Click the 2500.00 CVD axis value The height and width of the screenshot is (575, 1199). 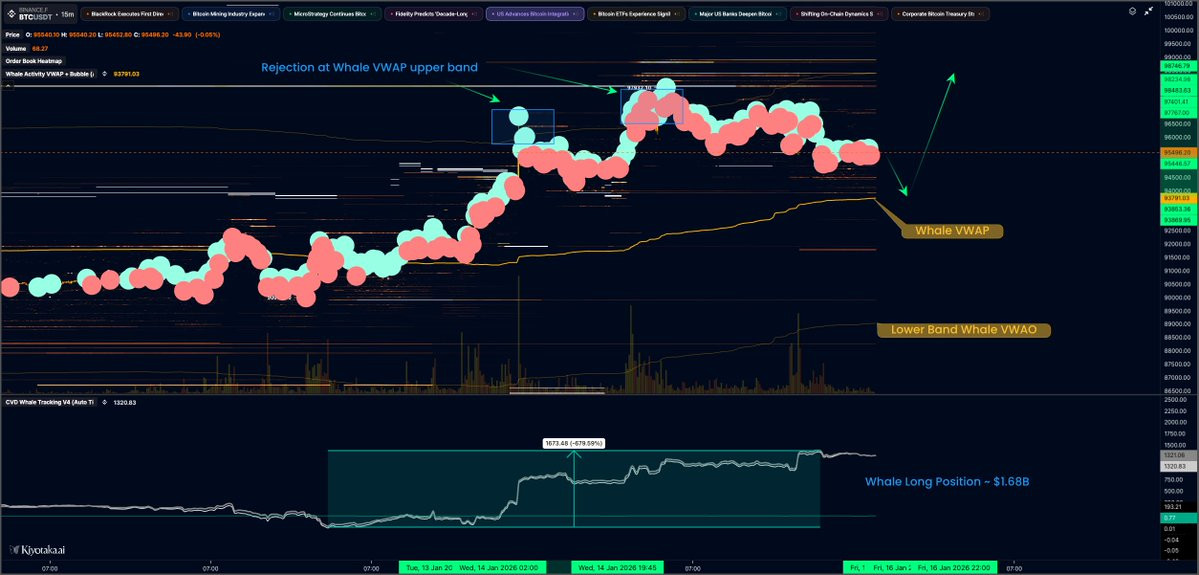[1177, 399]
